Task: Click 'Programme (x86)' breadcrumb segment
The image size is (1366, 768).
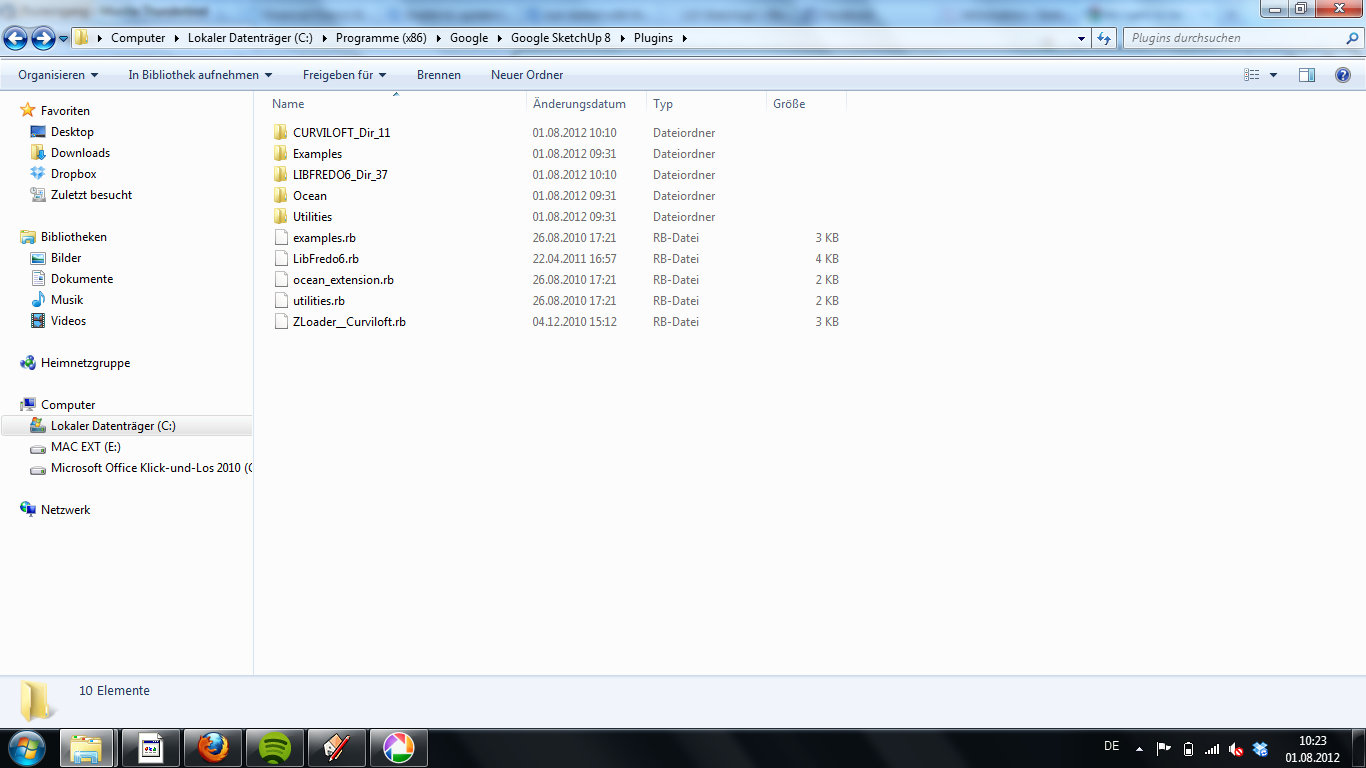Action: (381, 38)
